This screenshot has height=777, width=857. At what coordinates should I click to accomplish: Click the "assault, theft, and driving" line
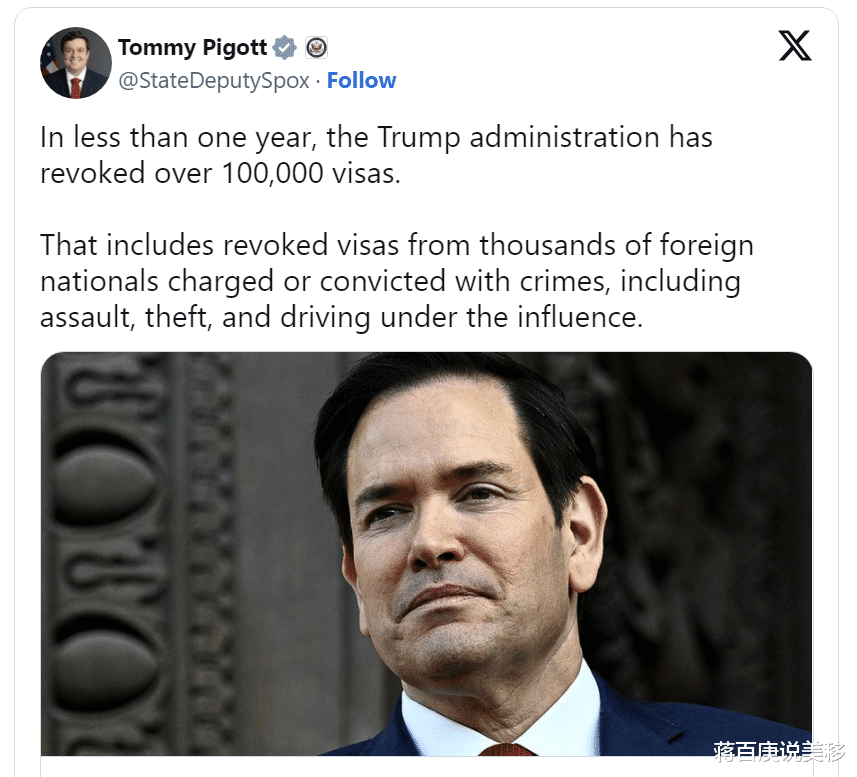[x=341, y=317]
